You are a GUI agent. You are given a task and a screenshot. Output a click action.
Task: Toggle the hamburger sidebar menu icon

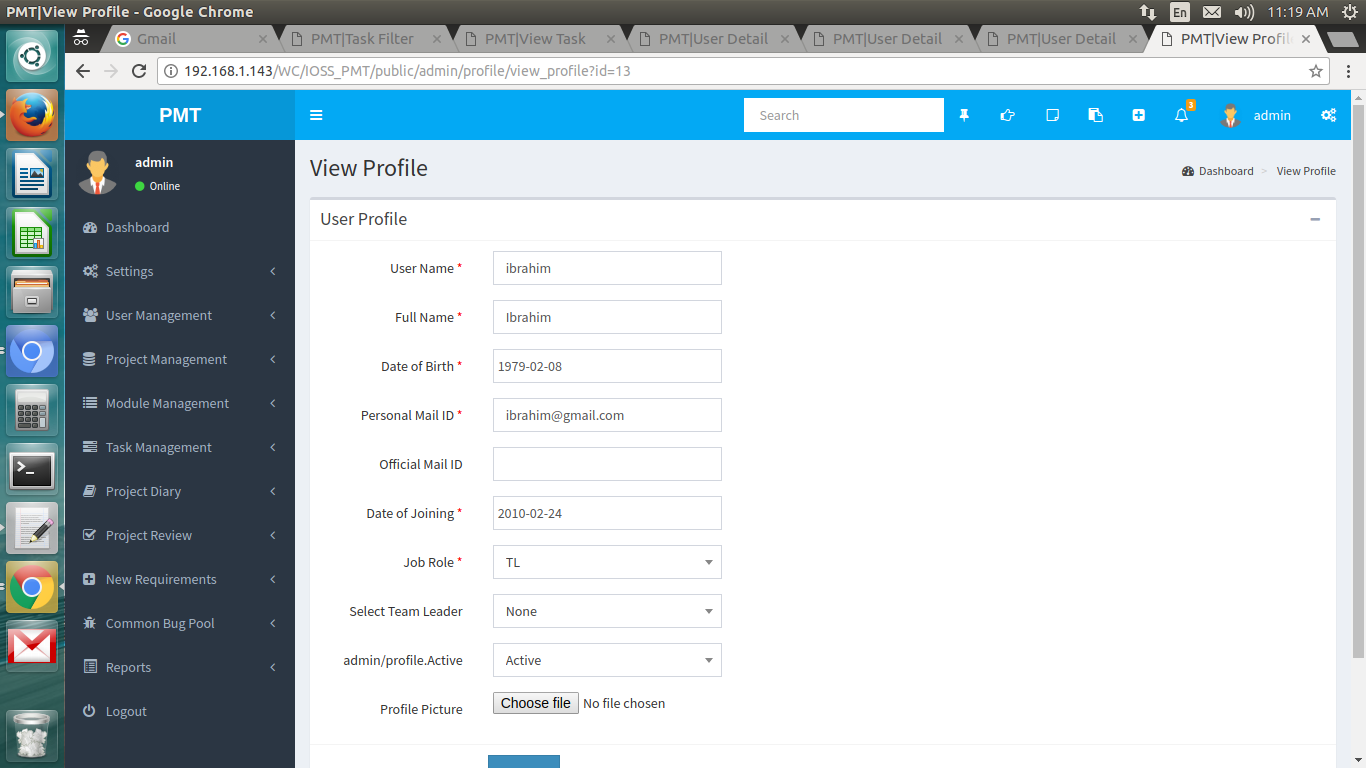316,115
